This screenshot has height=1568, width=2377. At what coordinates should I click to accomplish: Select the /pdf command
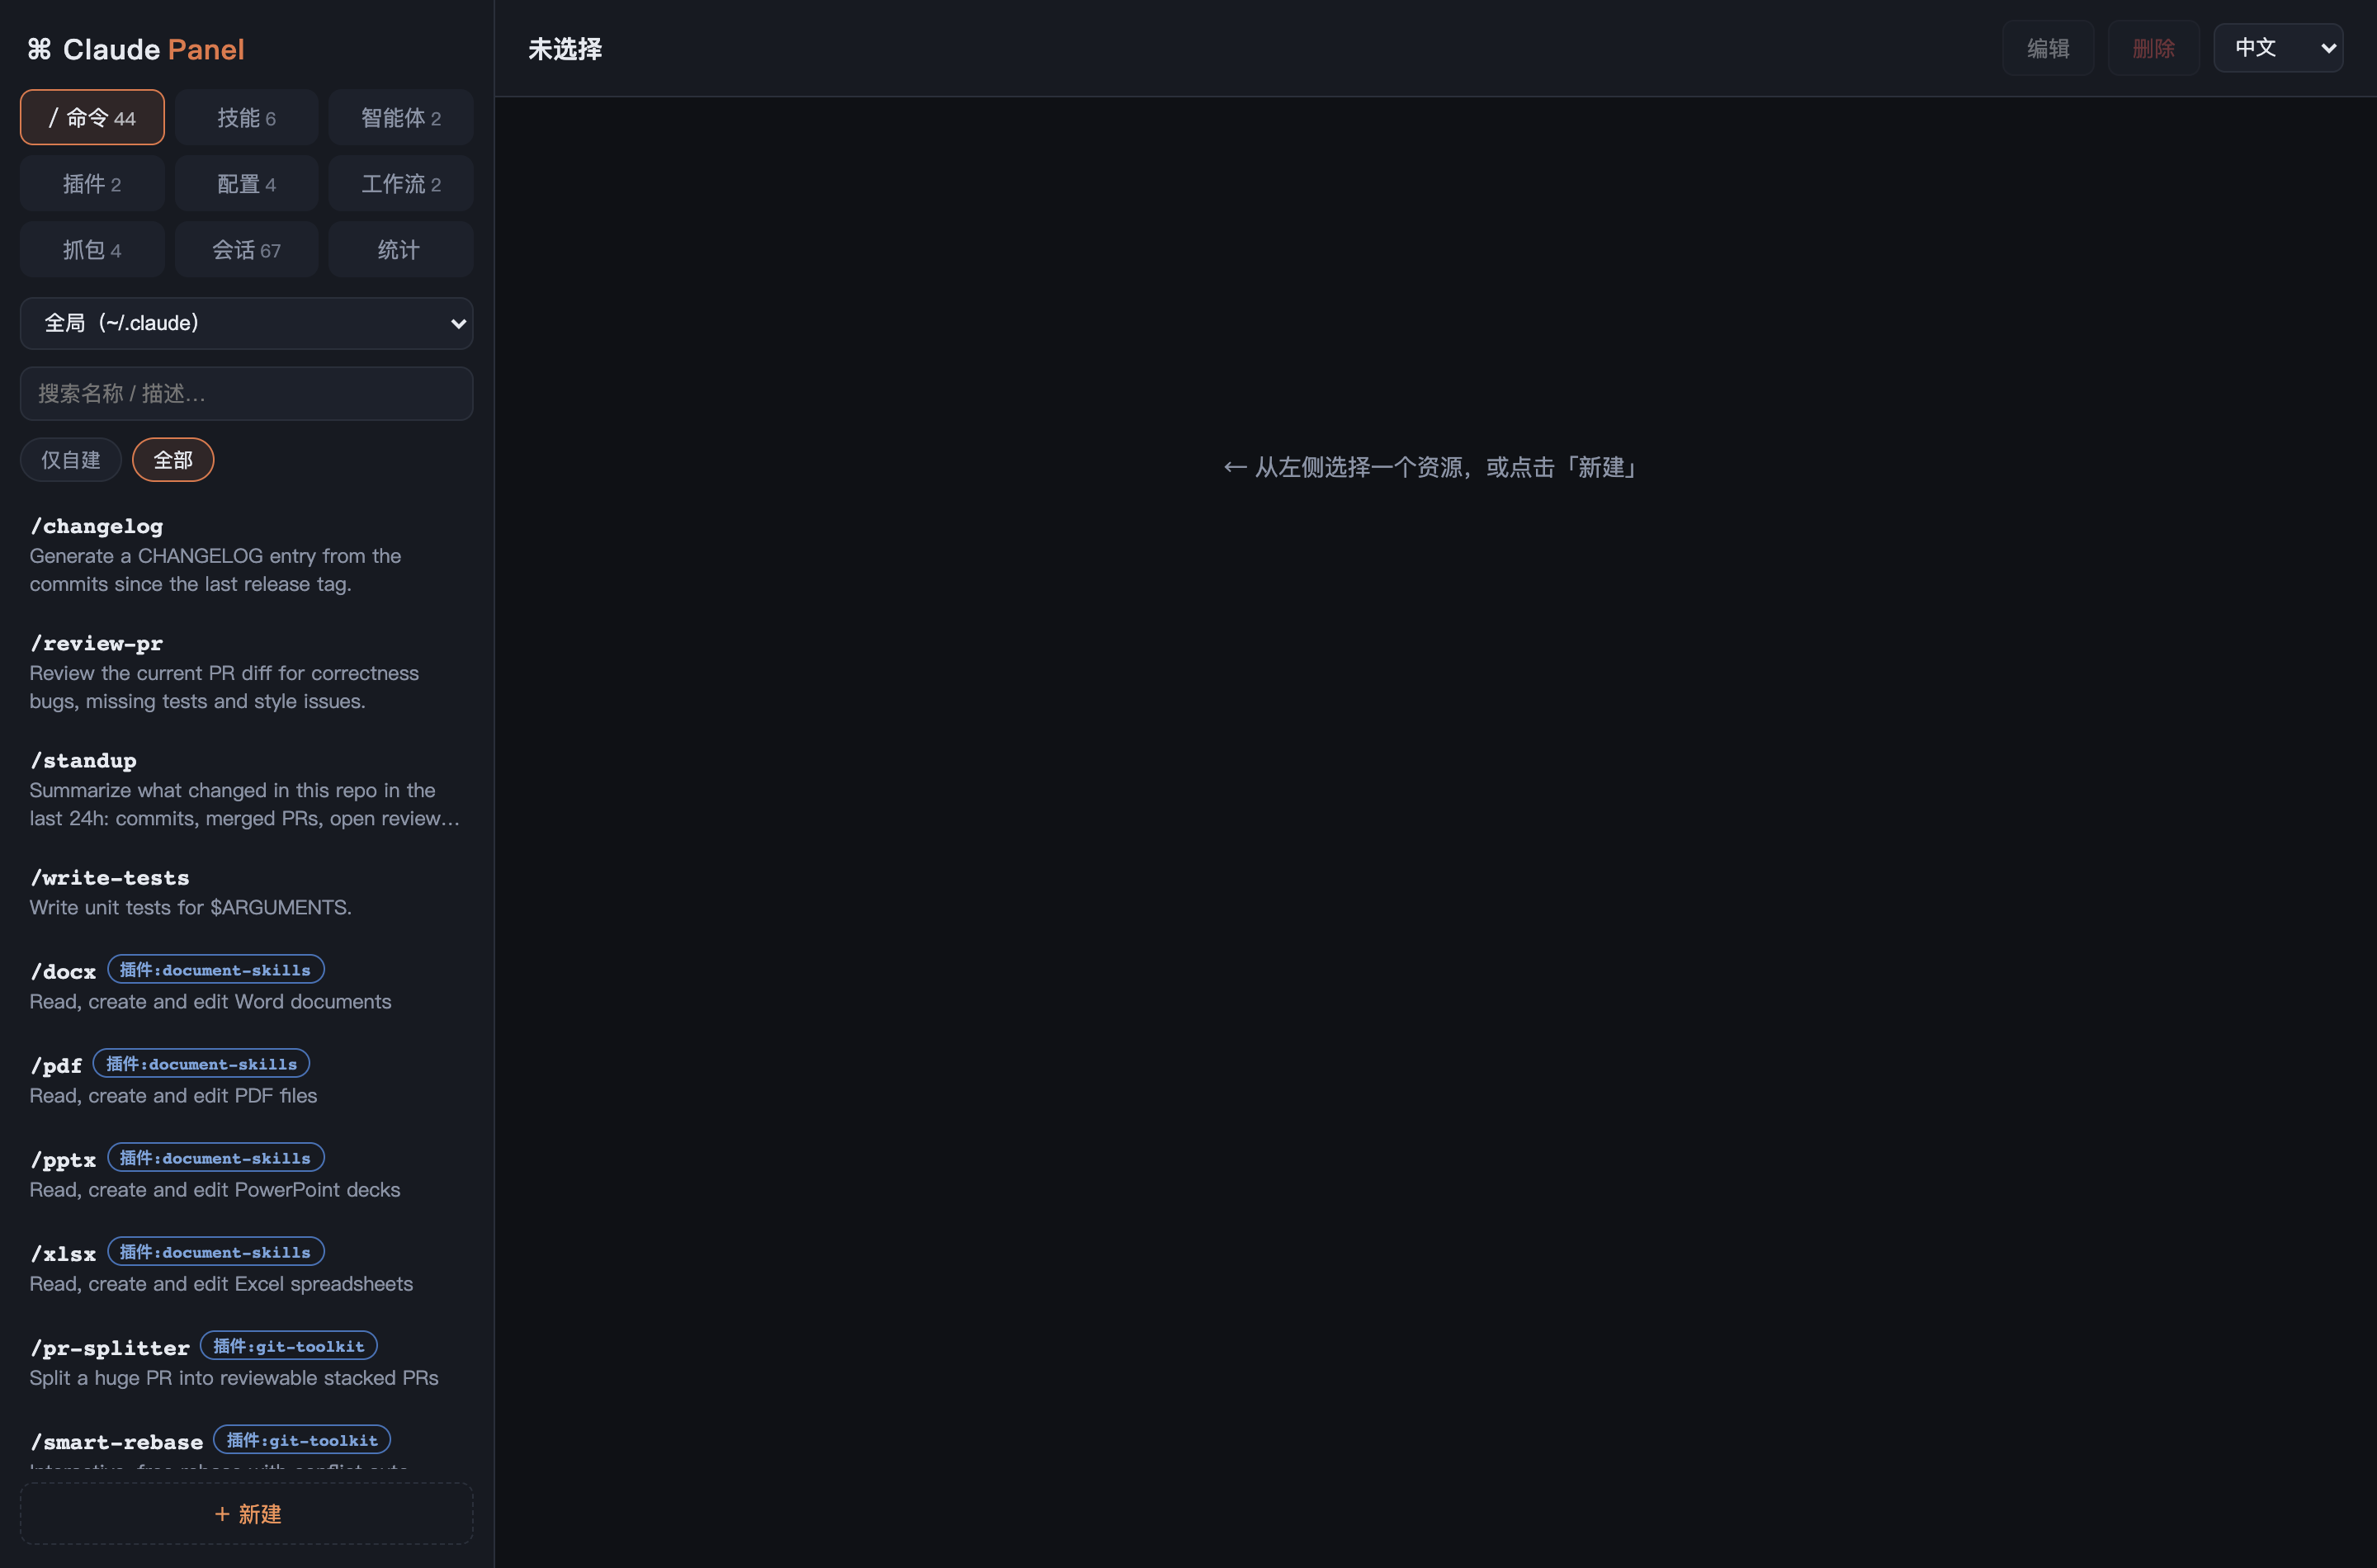(x=246, y=1080)
